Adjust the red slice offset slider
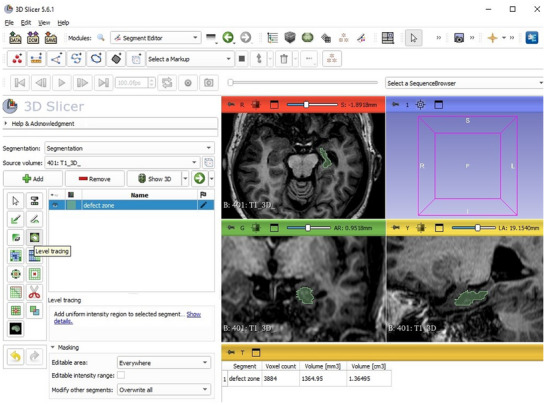The width and height of the screenshot is (546, 405). coord(312,104)
